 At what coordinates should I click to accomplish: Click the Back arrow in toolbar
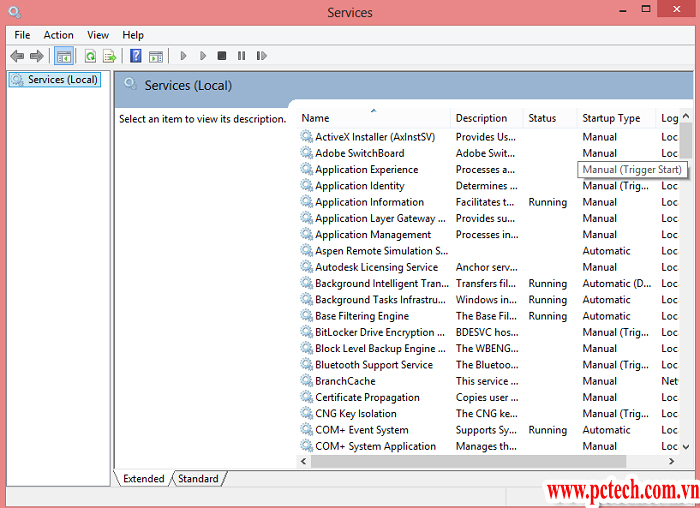pyautogui.click(x=17, y=56)
